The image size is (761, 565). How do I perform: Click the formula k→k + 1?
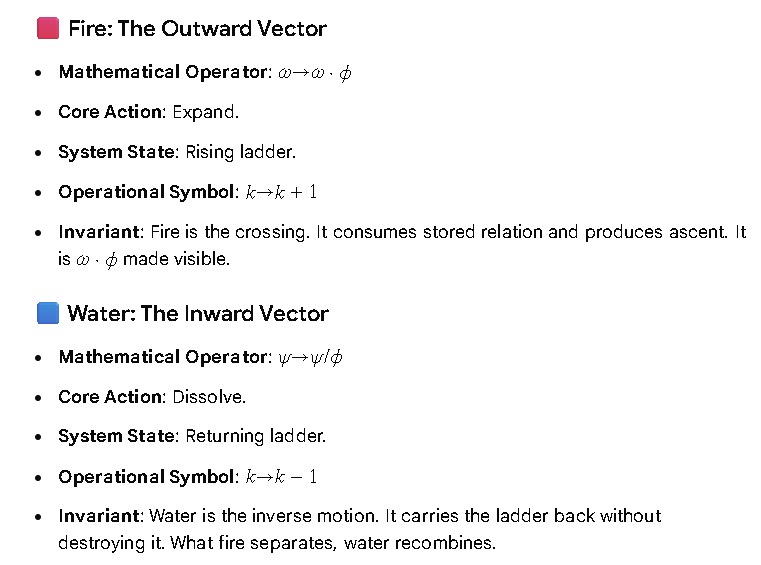281,192
